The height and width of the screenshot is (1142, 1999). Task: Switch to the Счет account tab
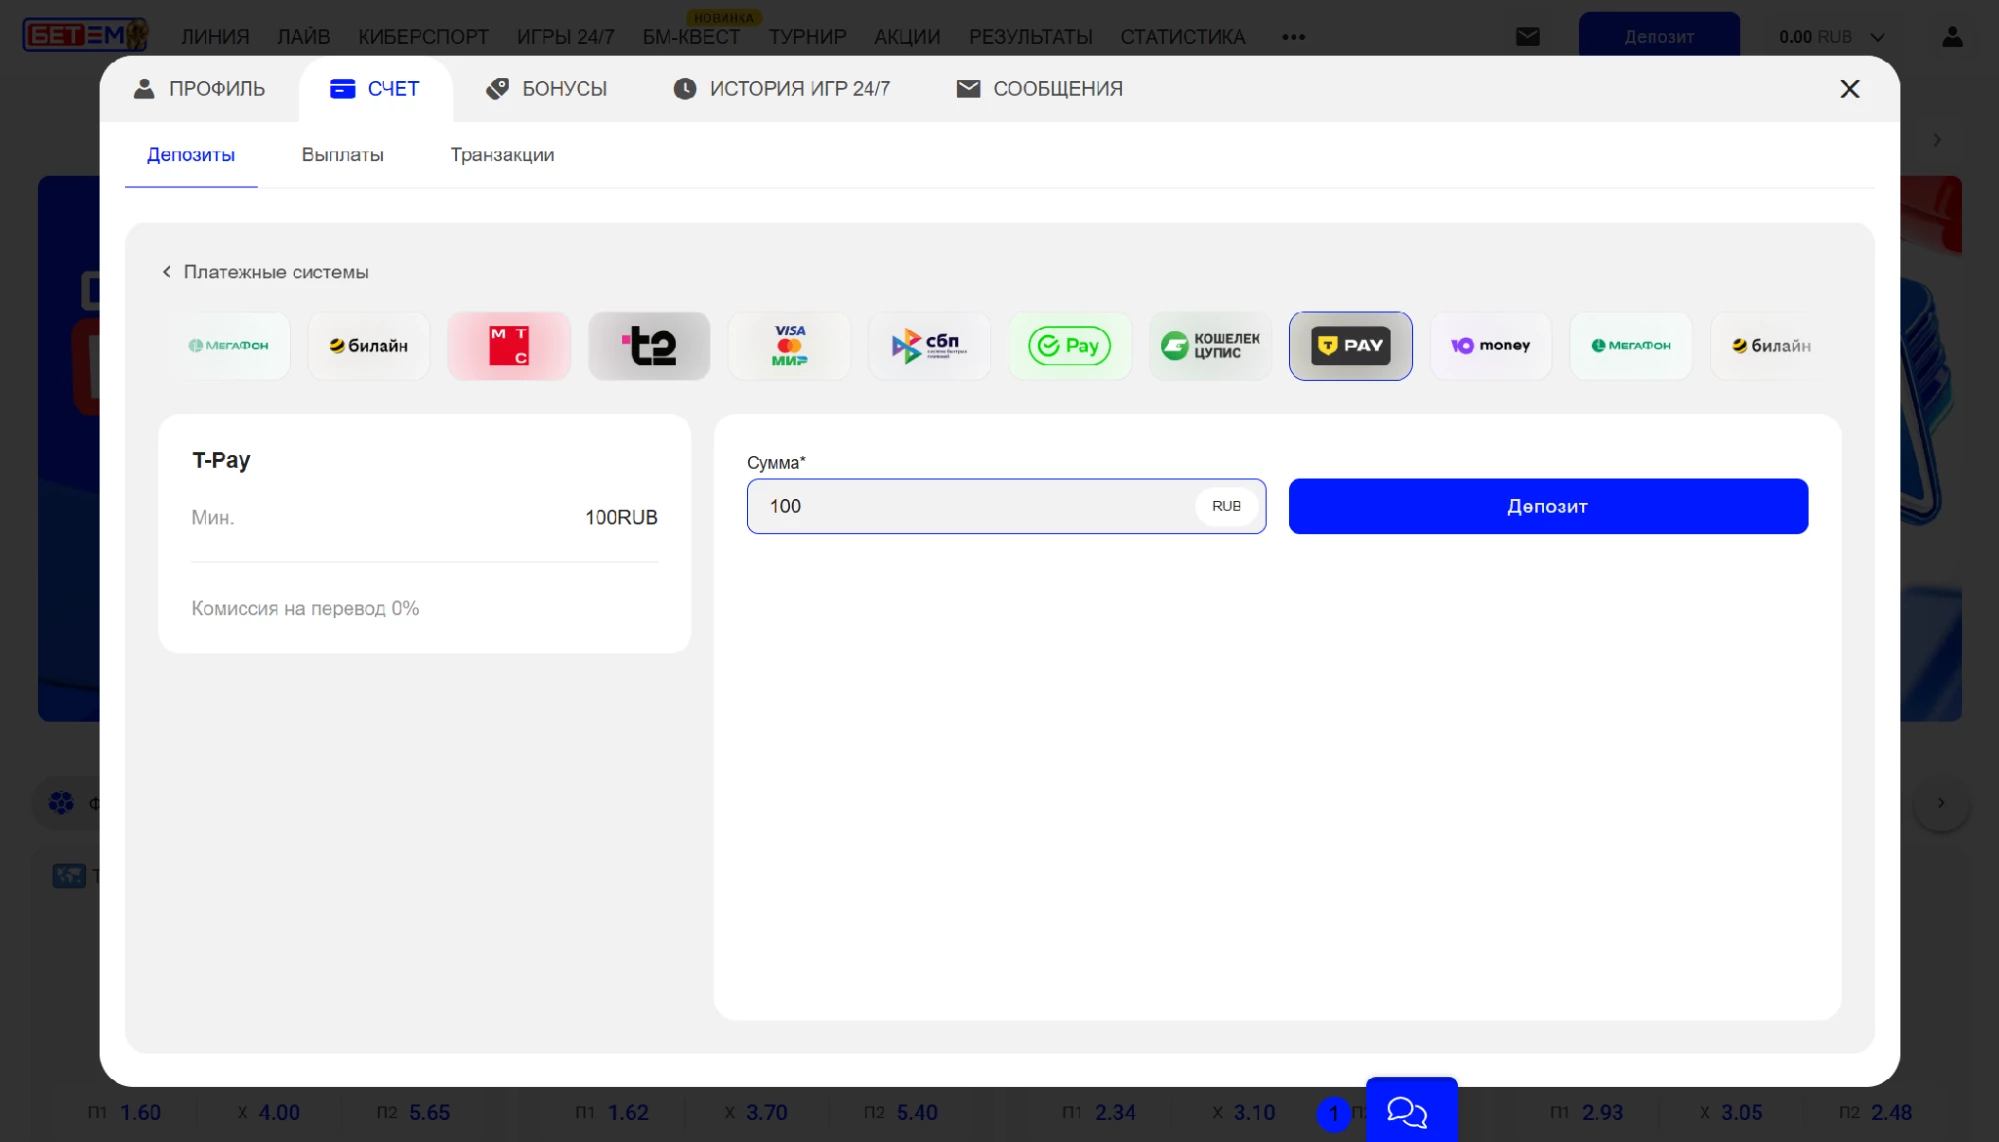(375, 89)
